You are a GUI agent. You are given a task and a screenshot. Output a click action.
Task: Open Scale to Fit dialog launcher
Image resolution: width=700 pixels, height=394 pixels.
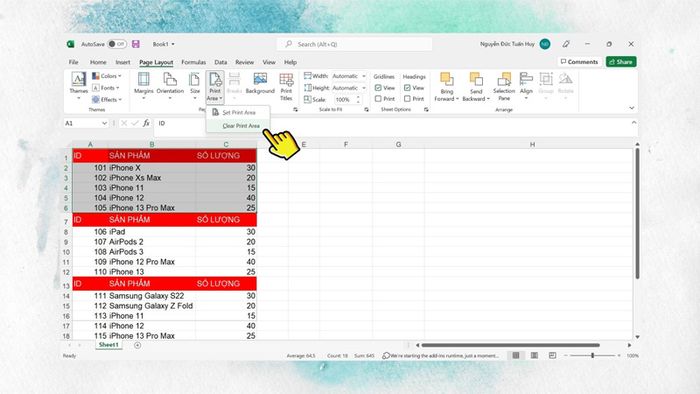(367, 109)
